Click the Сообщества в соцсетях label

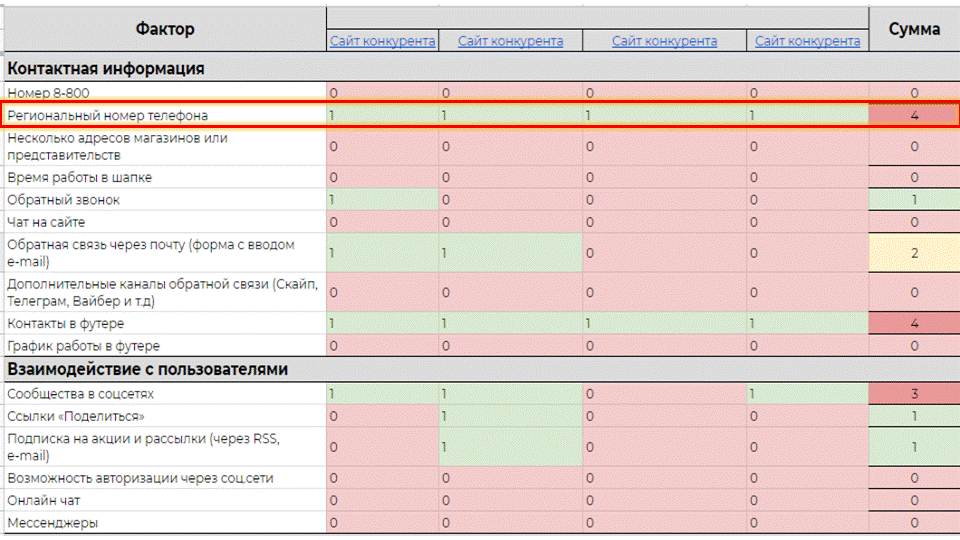pyautogui.click(x=81, y=394)
